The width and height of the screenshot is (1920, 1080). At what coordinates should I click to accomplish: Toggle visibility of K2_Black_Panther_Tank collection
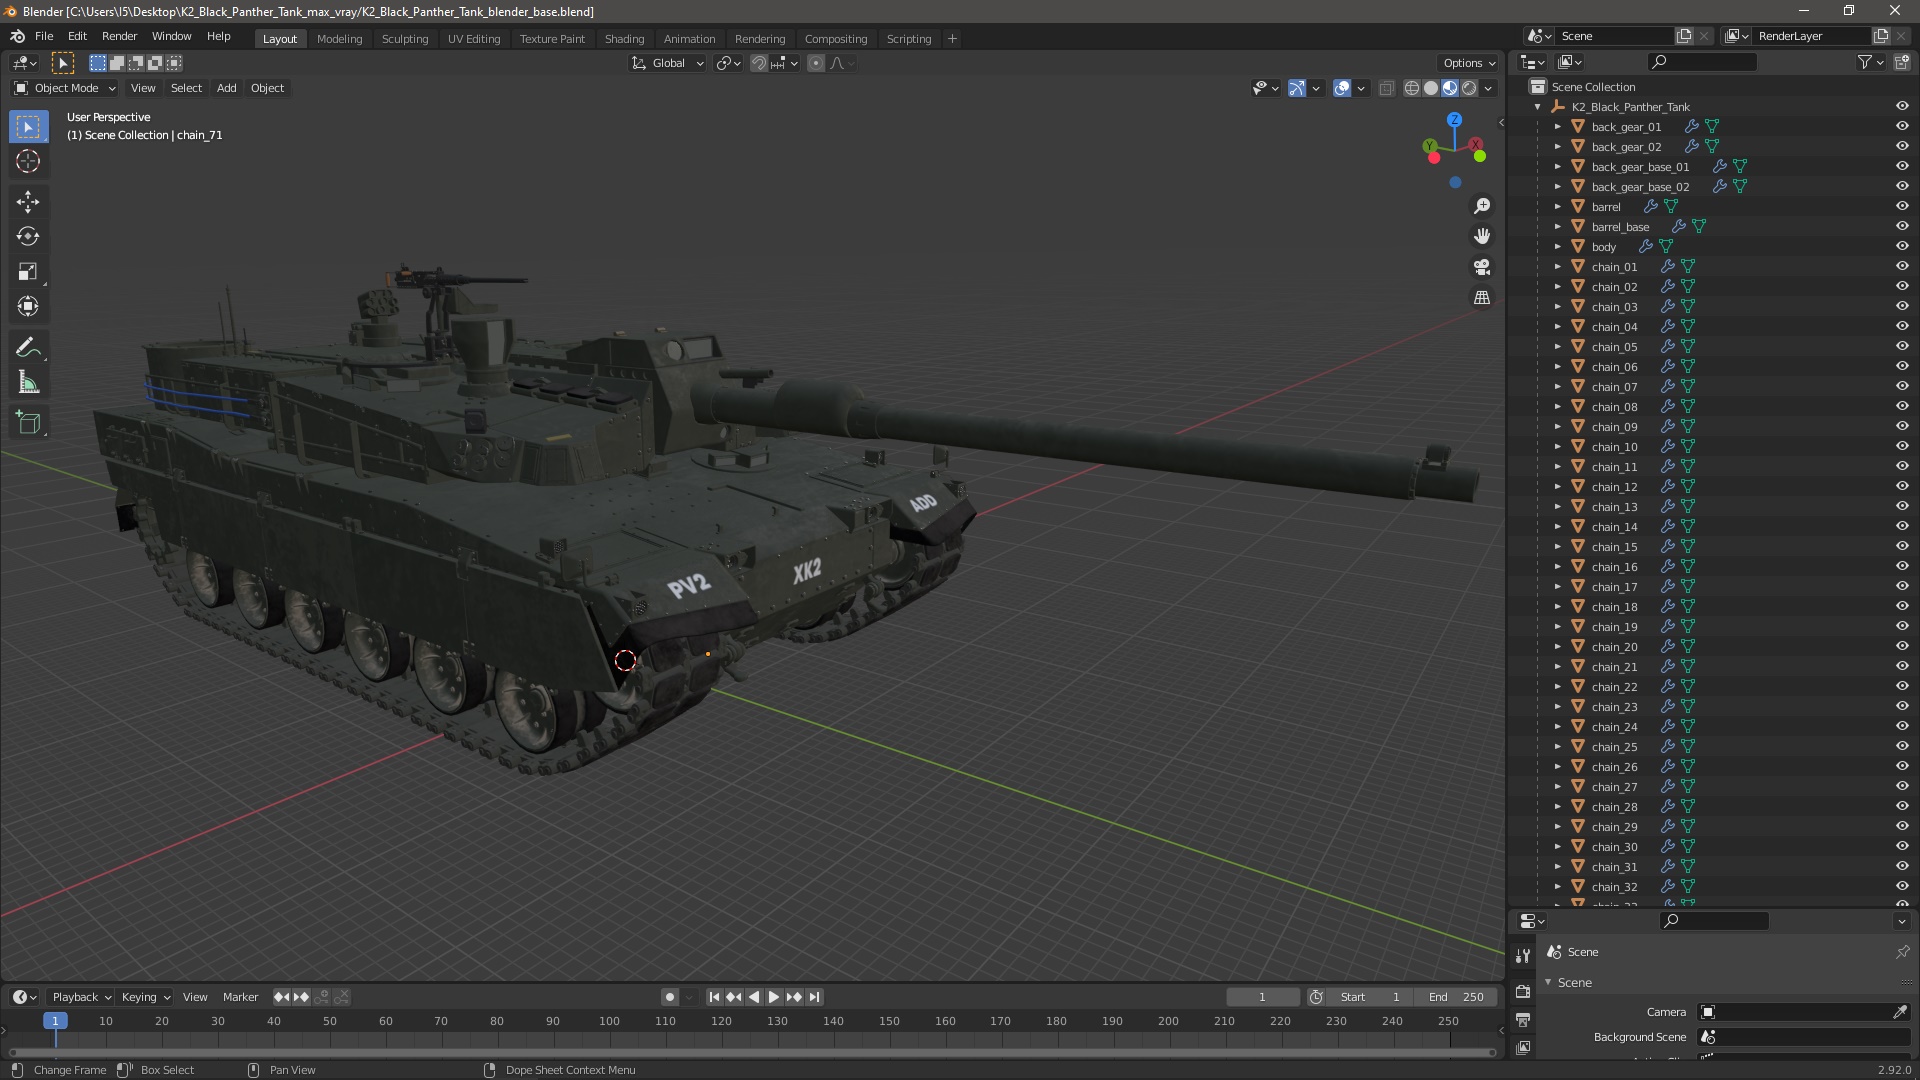pyautogui.click(x=1902, y=106)
